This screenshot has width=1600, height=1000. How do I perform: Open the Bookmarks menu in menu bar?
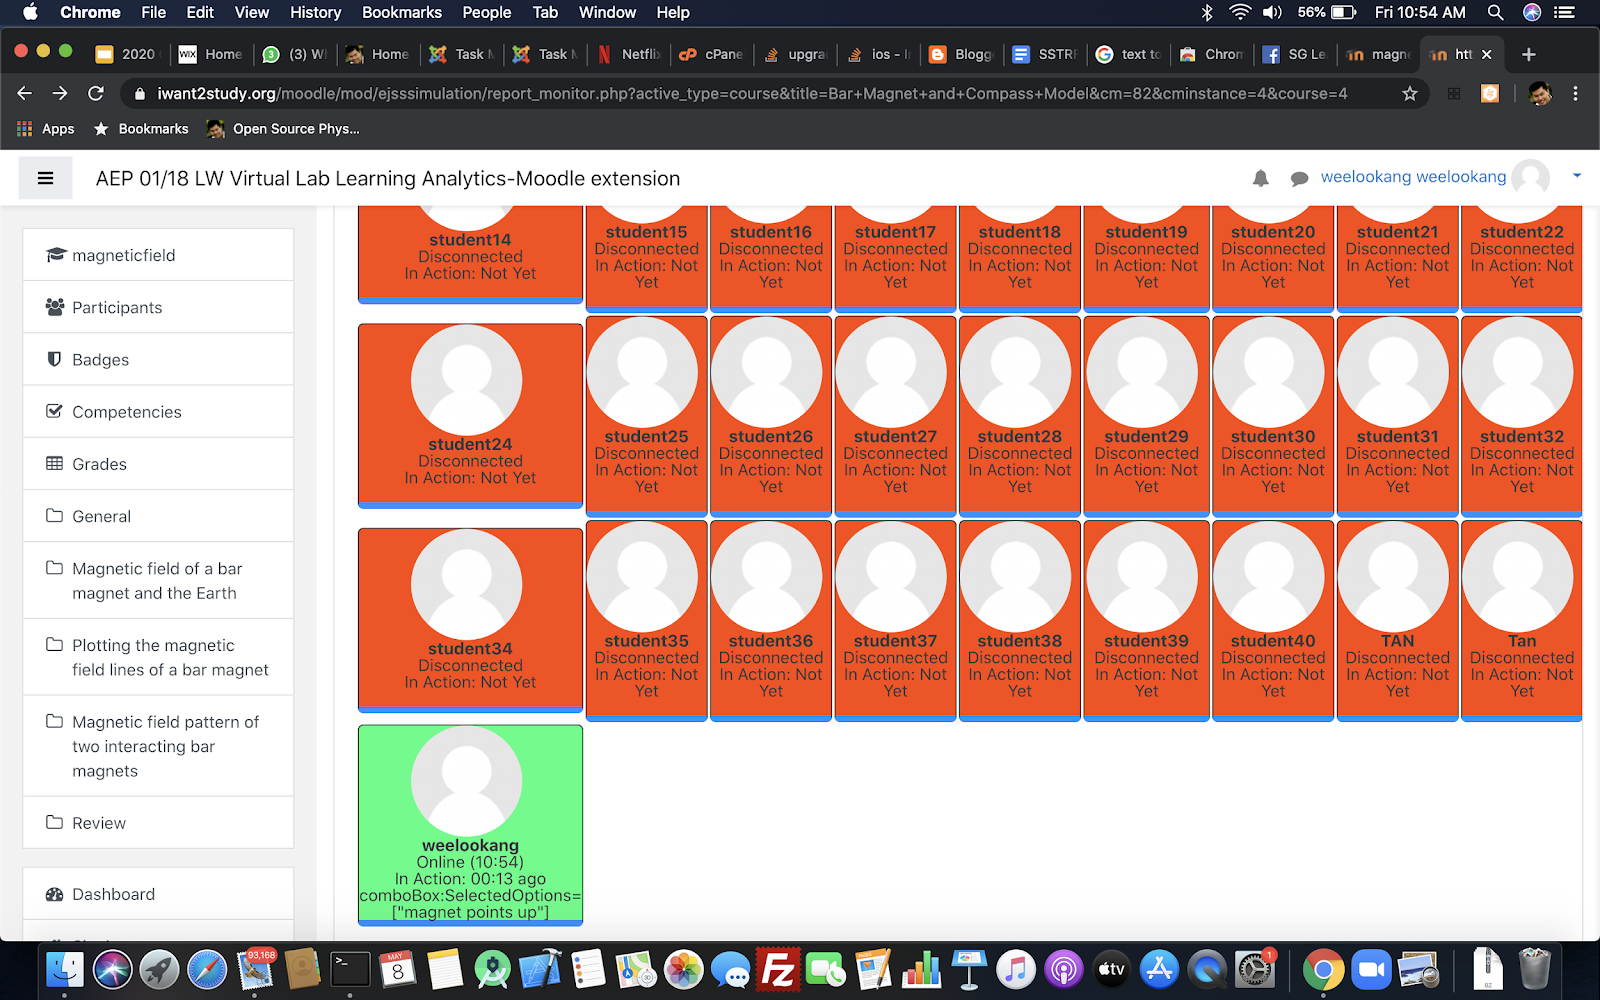click(x=402, y=12)
